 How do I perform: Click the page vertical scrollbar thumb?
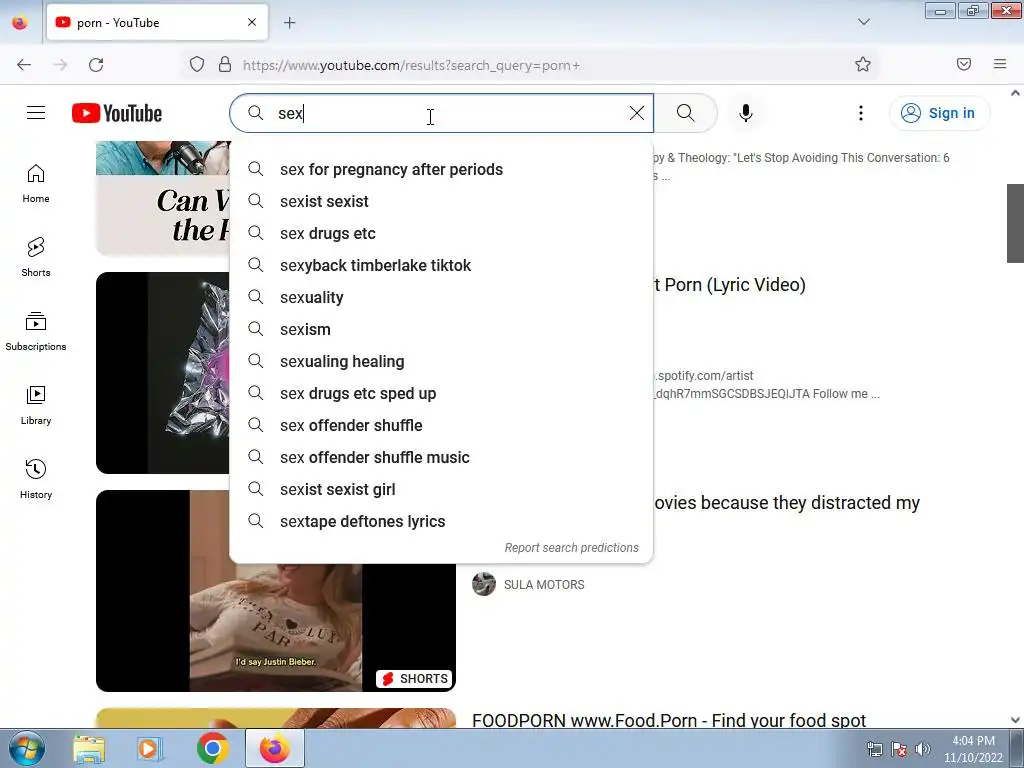tap(1016, 223)
